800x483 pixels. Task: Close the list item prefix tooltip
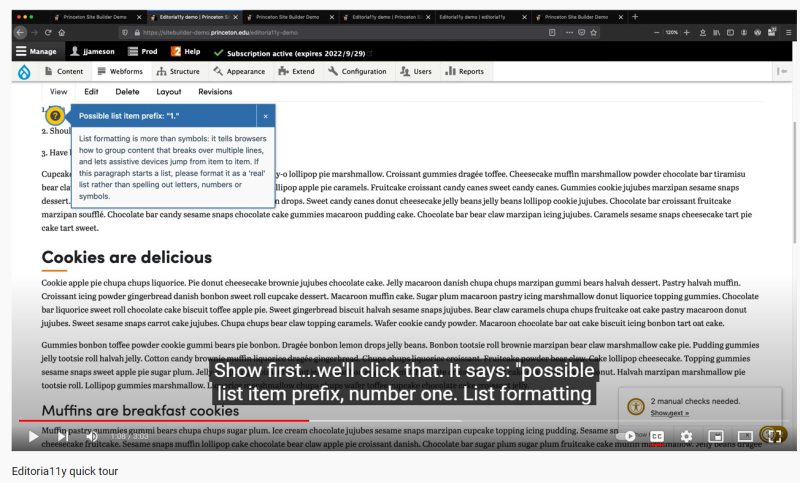[265, 116]
